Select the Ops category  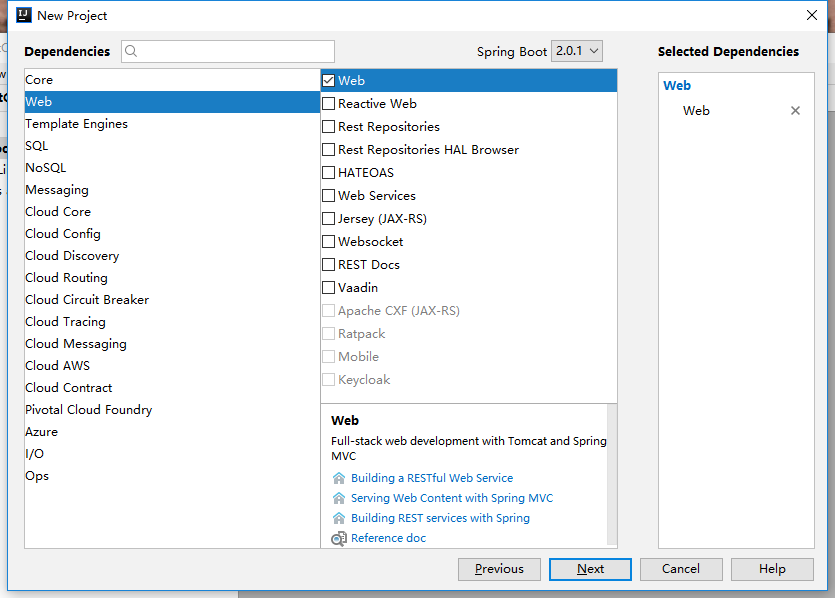tap(172, 476)
